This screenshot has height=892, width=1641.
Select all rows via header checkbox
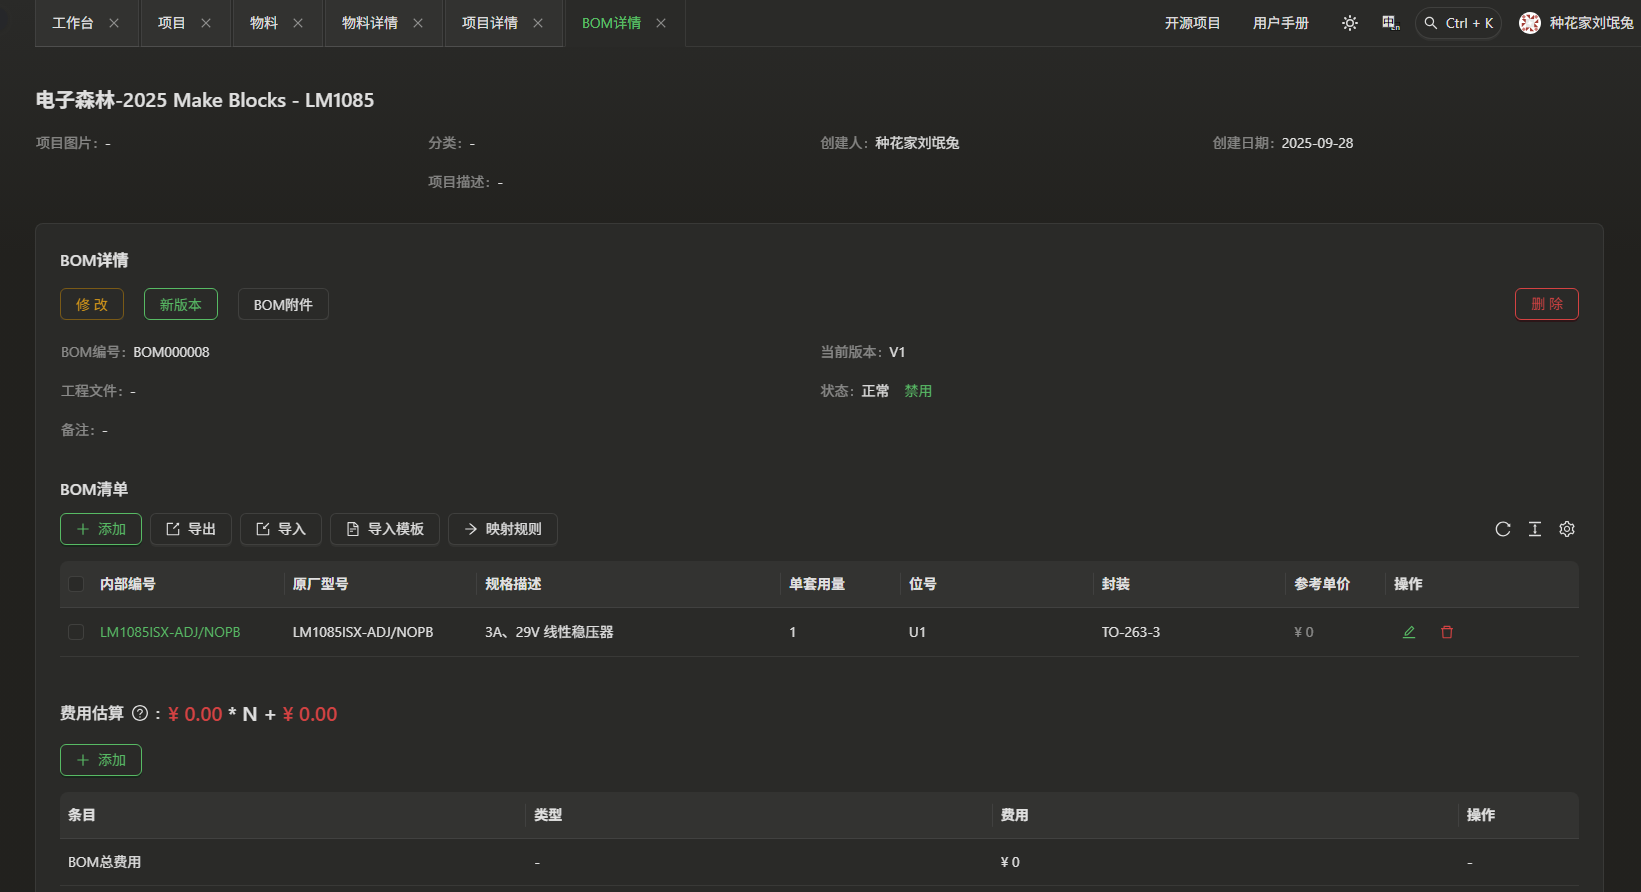pos(76,584)
